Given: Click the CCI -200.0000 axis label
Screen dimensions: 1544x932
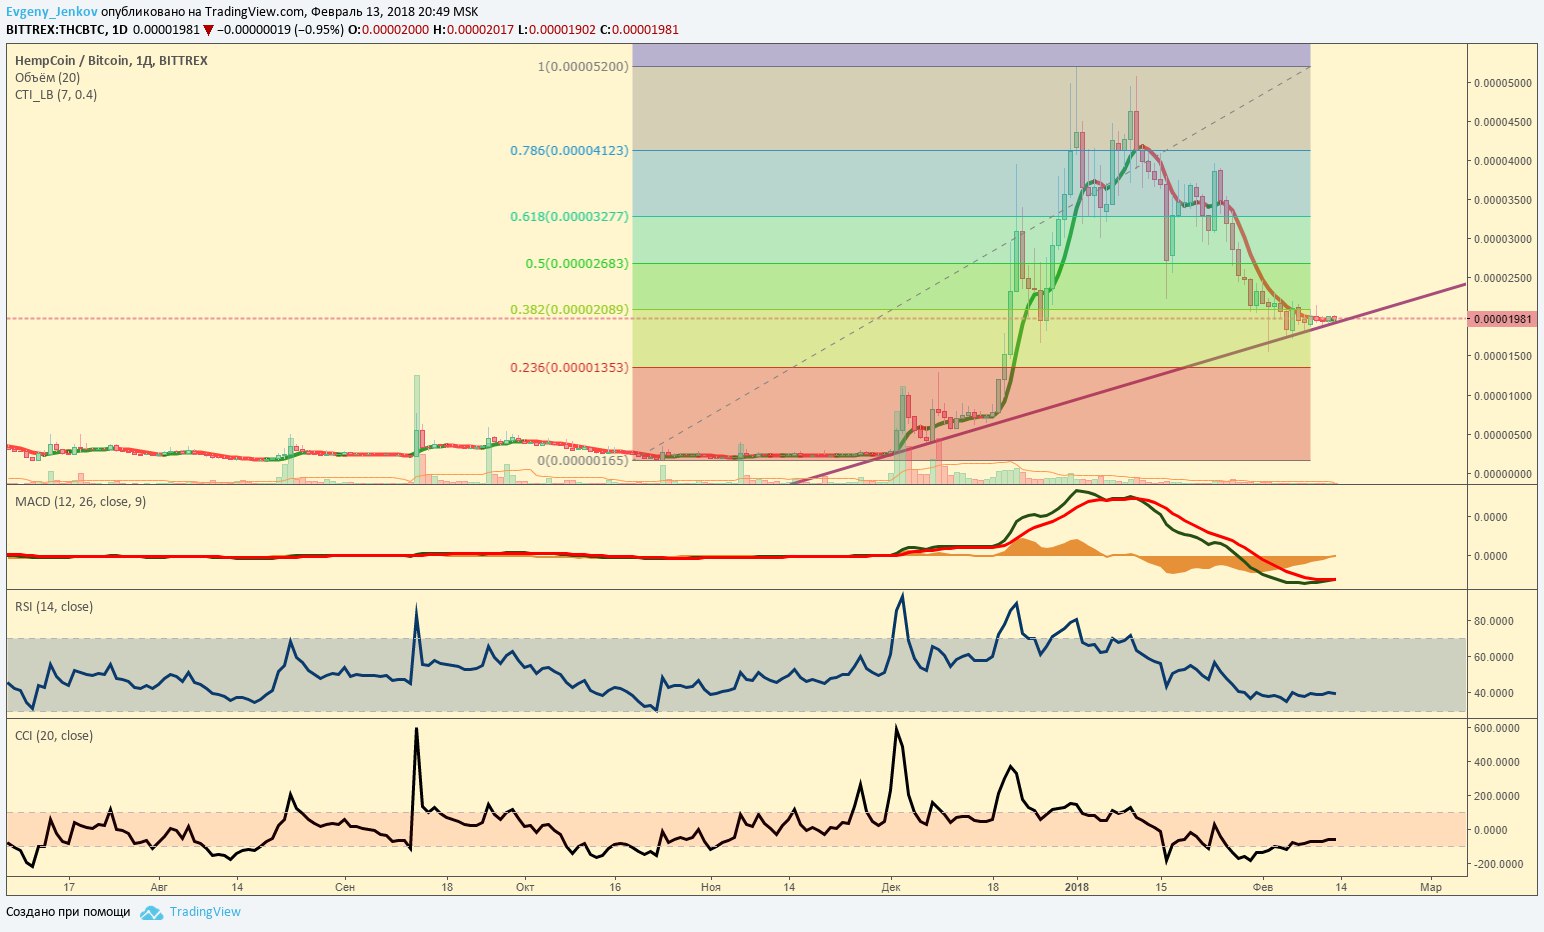Looking at the screenshot, I should pos(1497,864).
